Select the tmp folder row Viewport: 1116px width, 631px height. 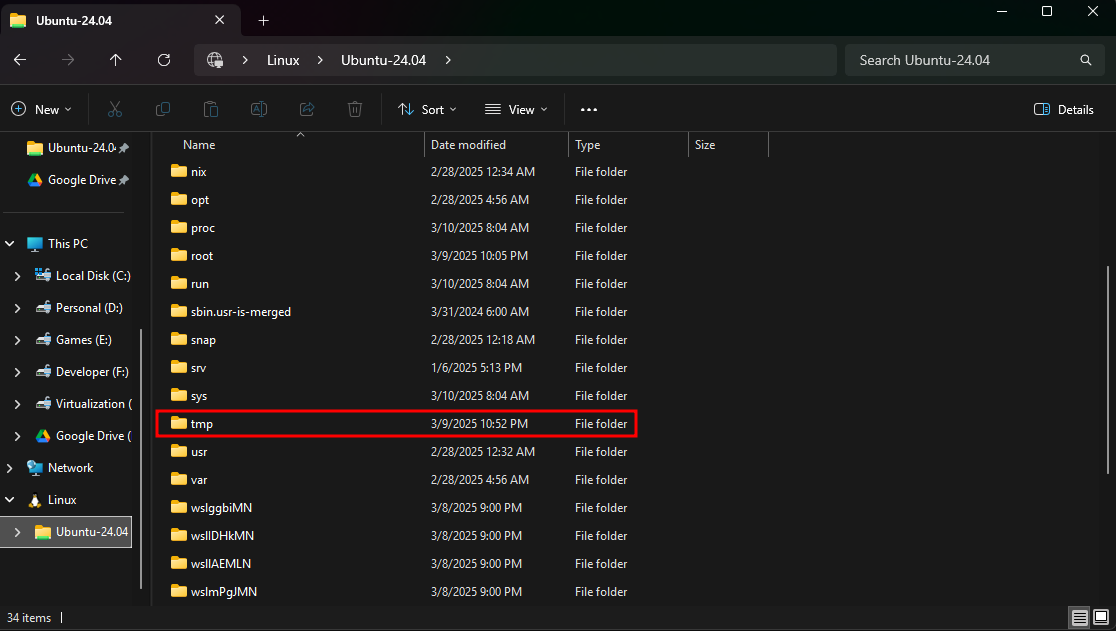click(396, 423)
